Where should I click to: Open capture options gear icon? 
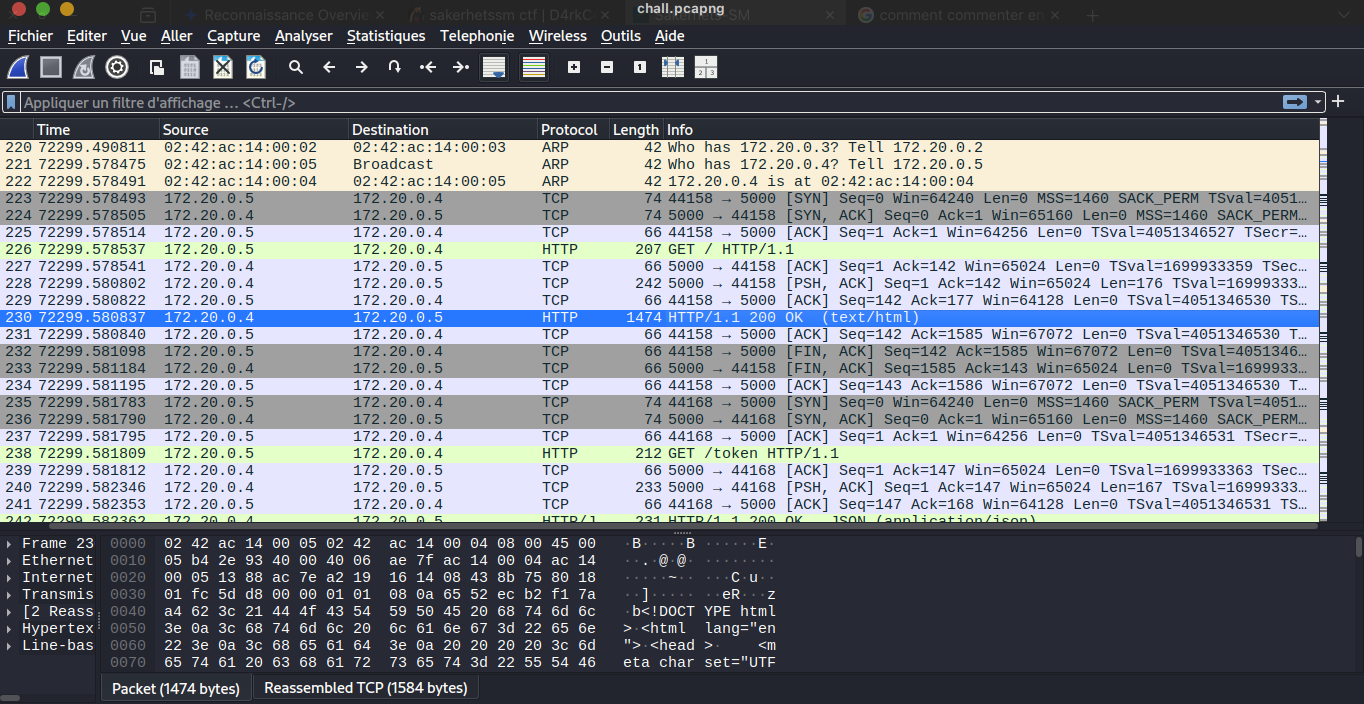pyautogui.click(x=117, y=67)
